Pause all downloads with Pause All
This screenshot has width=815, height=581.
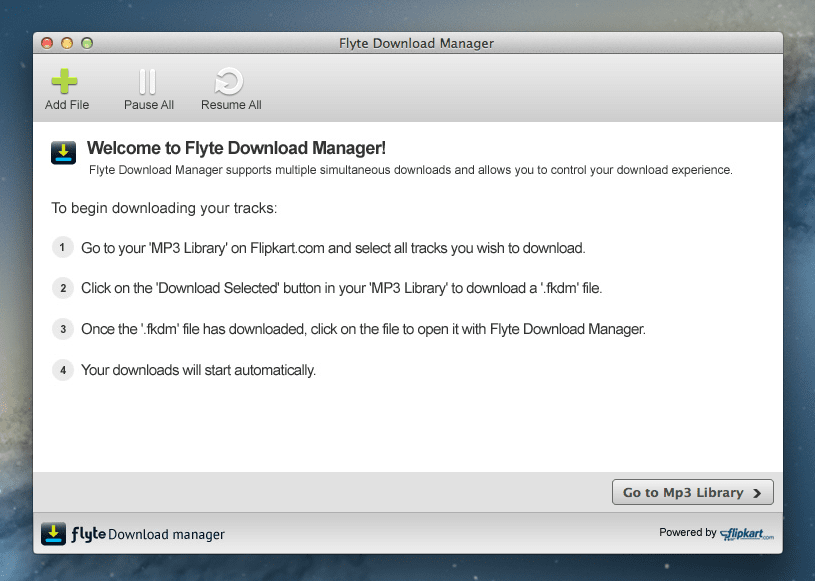point(148,89)
